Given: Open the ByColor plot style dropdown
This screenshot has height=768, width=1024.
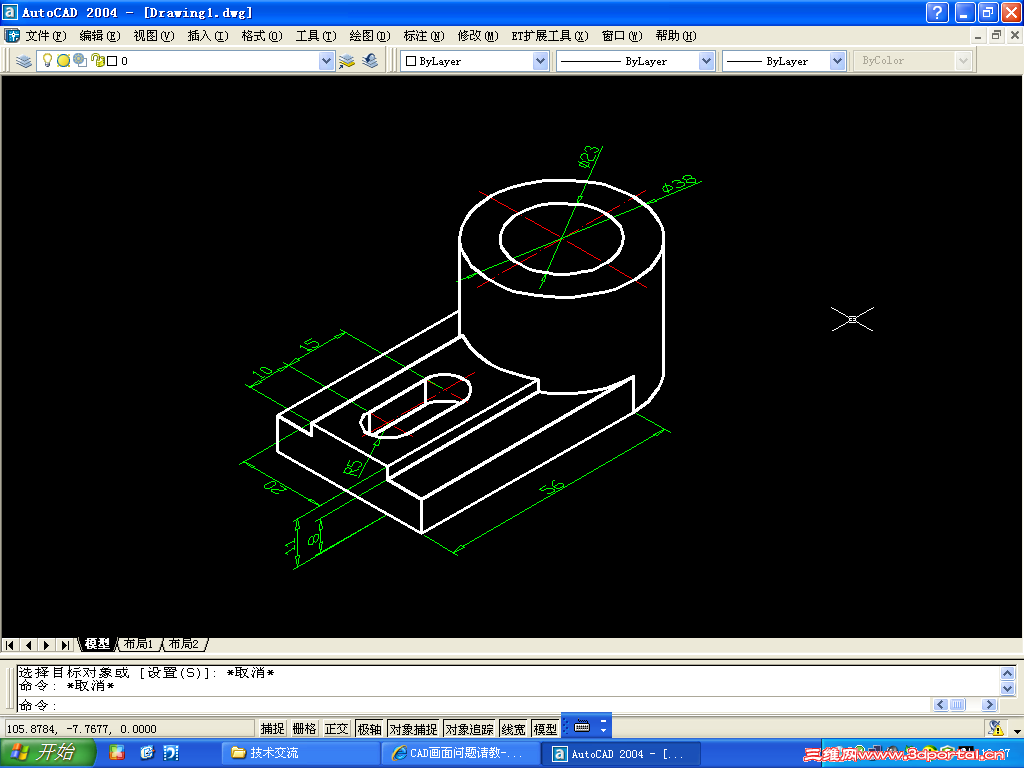Looking at the screenshot, I should [x=963, y=61].
